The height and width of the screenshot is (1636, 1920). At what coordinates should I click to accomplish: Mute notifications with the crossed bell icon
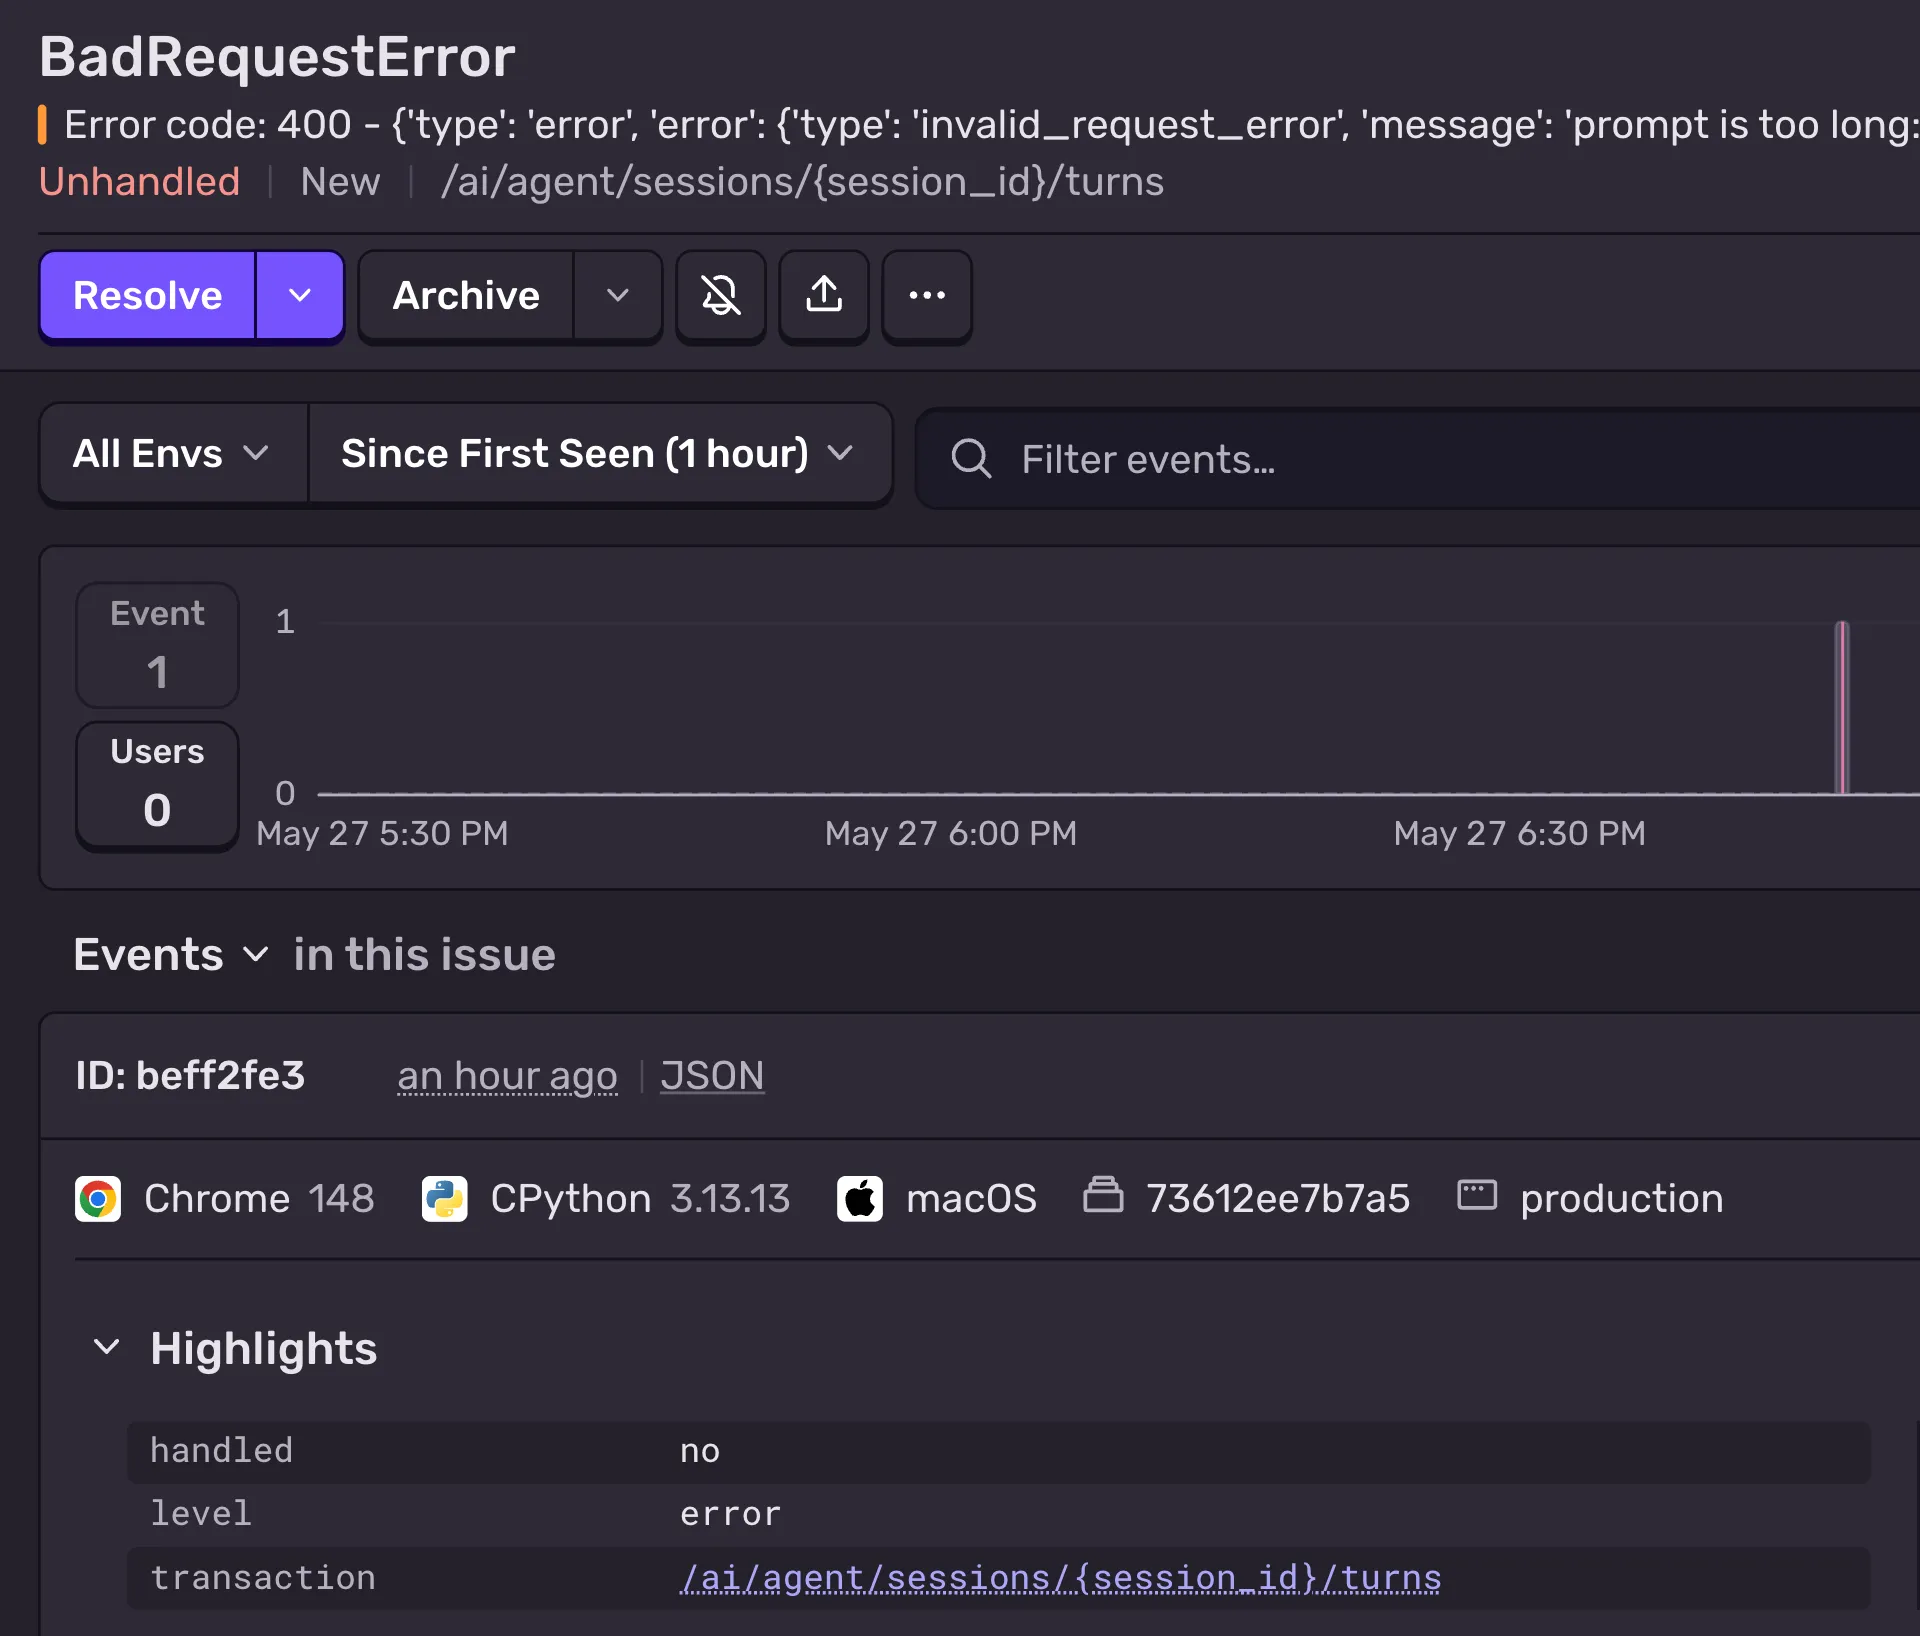pos(721,296)
